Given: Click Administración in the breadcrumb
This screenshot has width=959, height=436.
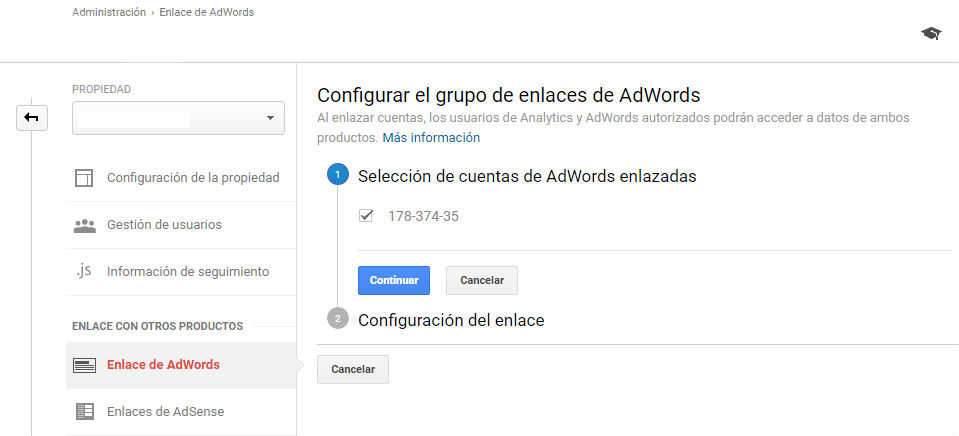Looking at the screenshot, I should click(109, 12).
